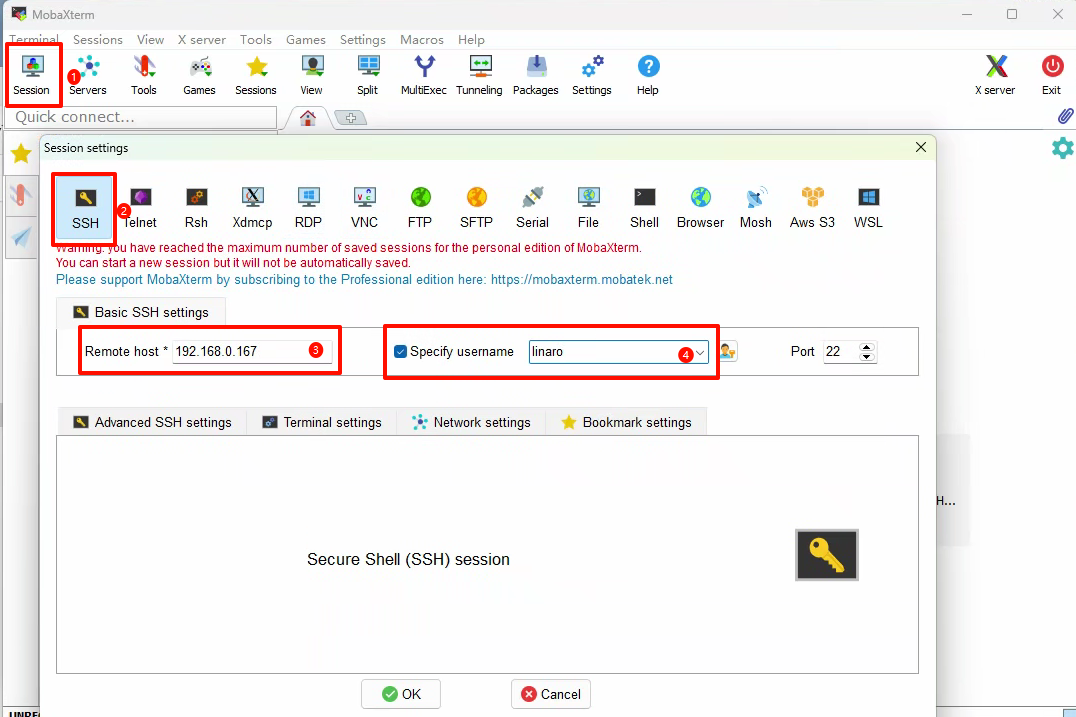The width and height of the screenshot is (1076, 717).
Task: Select the File session type
Action: point(588,208)
